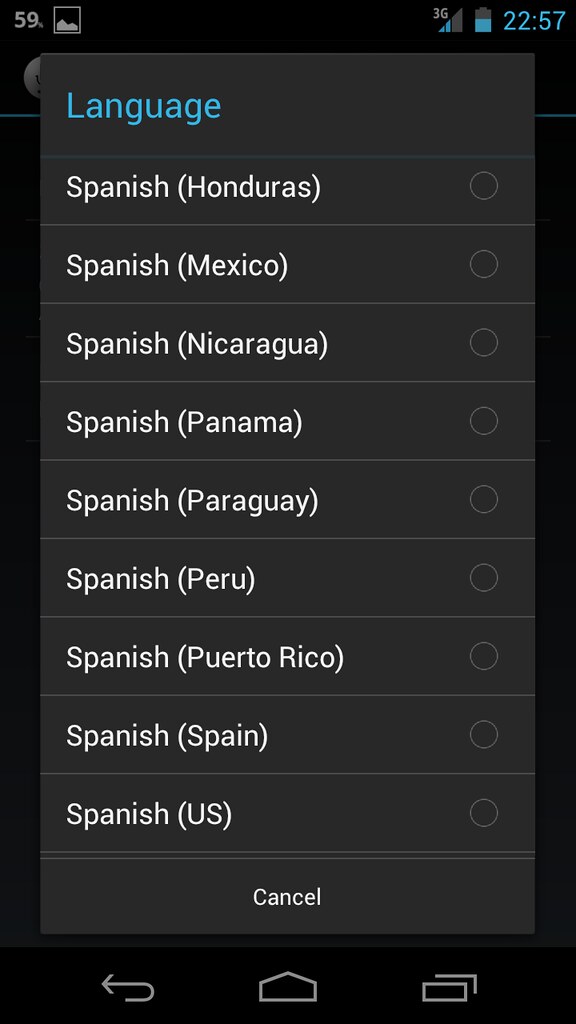576x1024 pixels.
Task: Pick the Spanish (Puerto Rico) list entry
Action: 287,656
